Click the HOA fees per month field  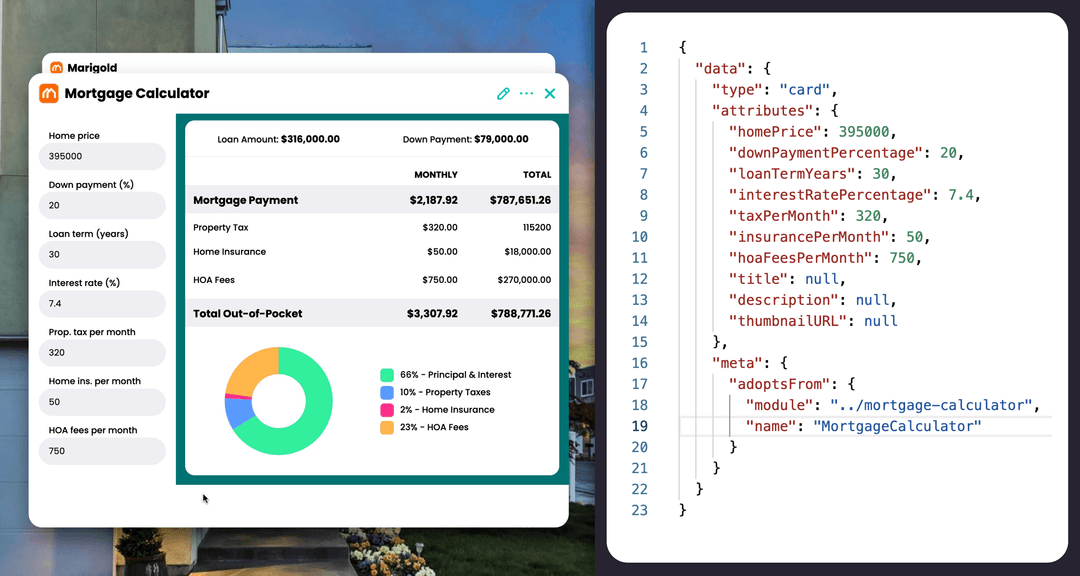click(102, 451)
